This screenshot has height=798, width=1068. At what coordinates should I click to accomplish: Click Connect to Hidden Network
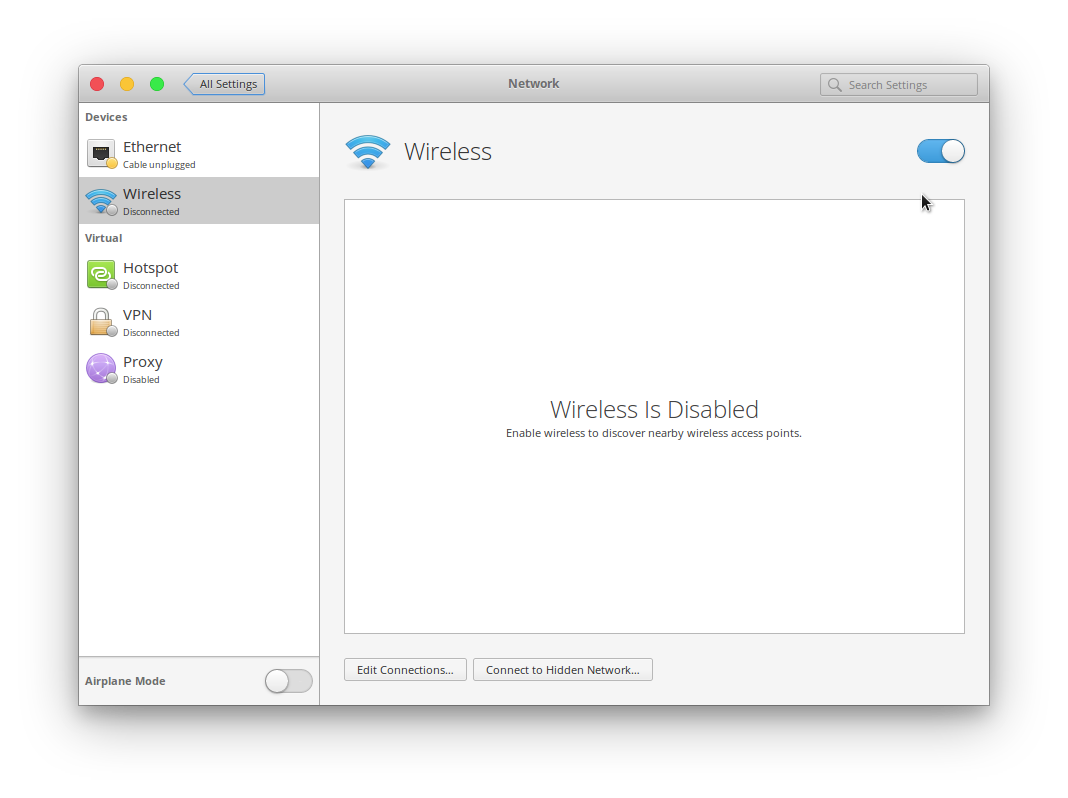pos(562,669)
